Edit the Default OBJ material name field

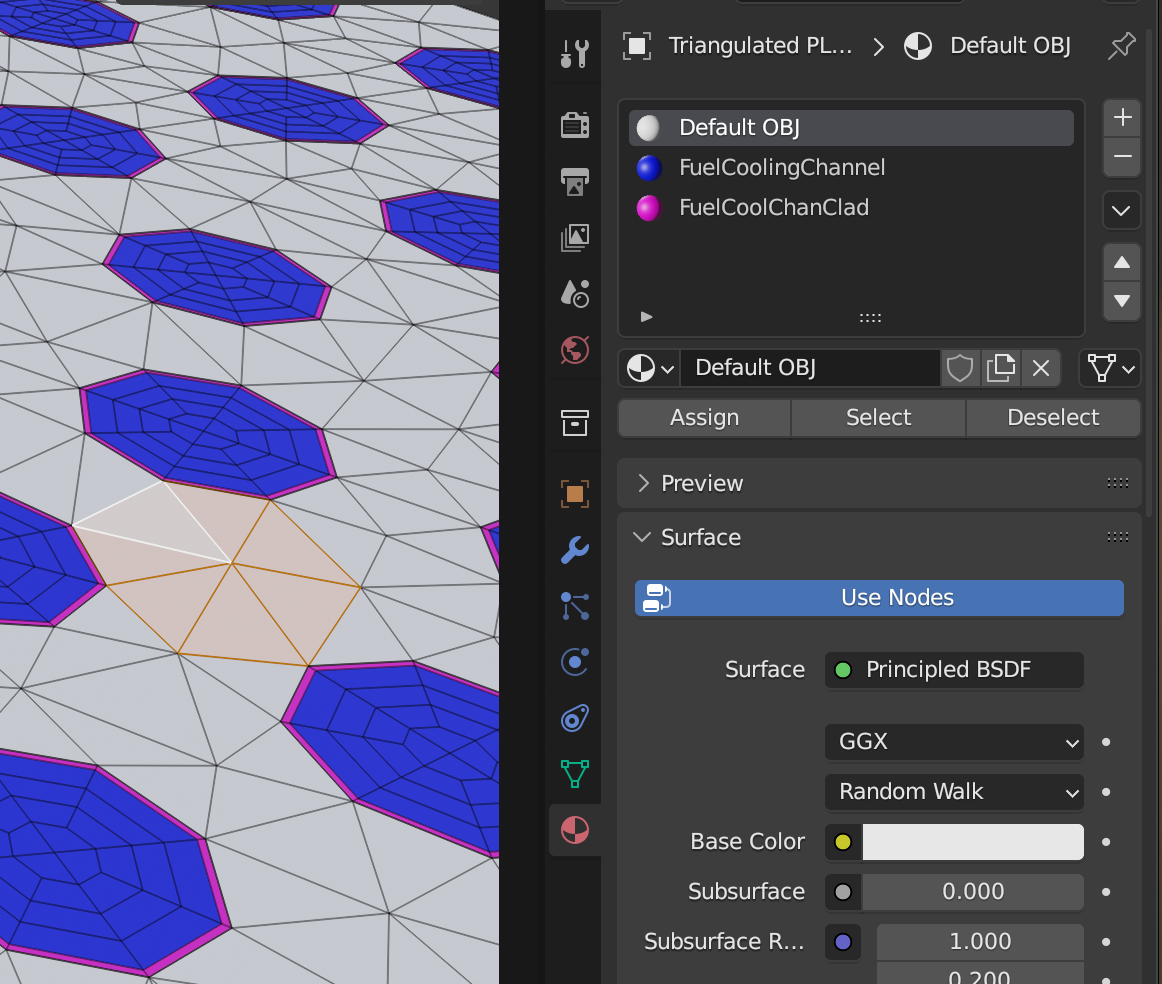click(810, 368)
